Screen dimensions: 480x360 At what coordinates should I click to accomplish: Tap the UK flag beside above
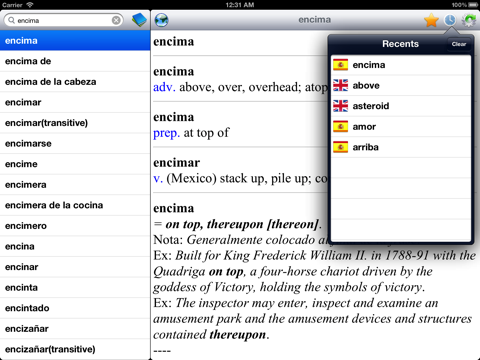pos(340,85)
